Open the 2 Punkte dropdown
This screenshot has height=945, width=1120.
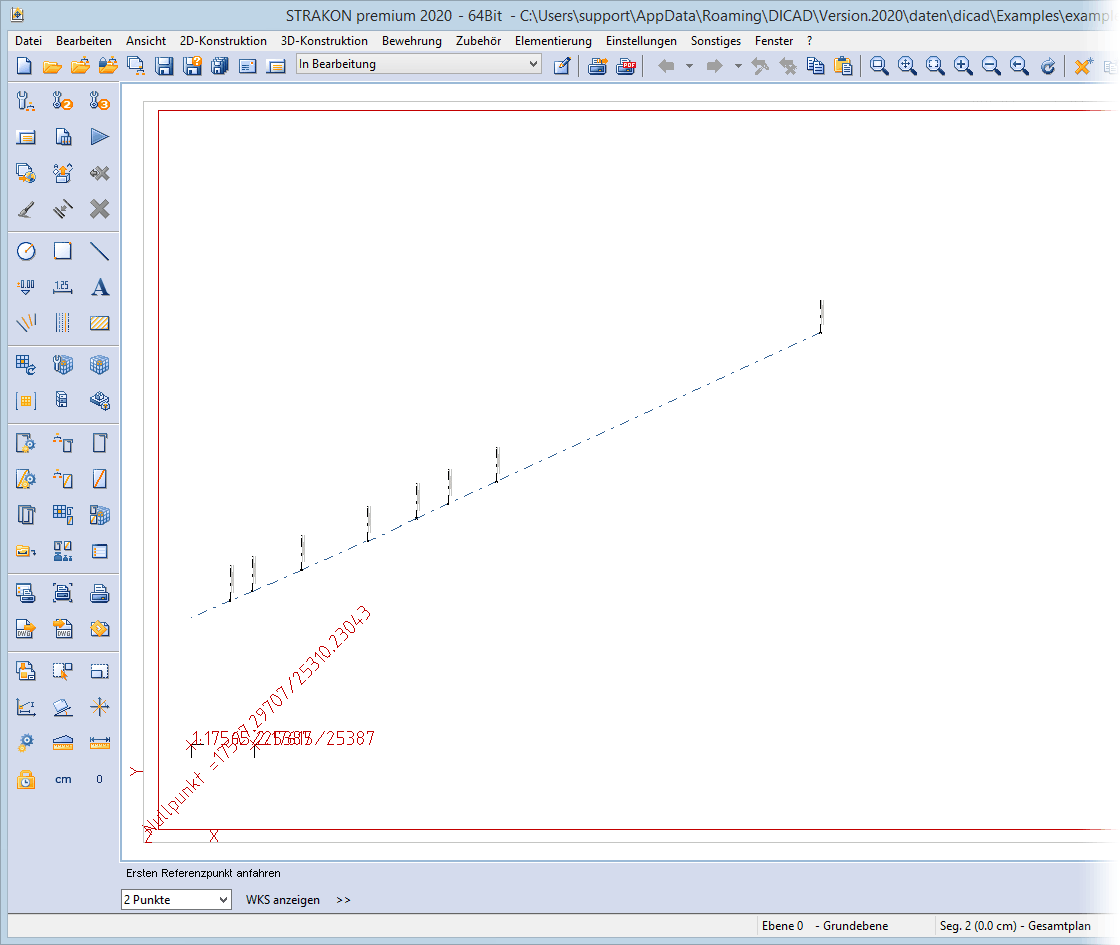(176, 899)
